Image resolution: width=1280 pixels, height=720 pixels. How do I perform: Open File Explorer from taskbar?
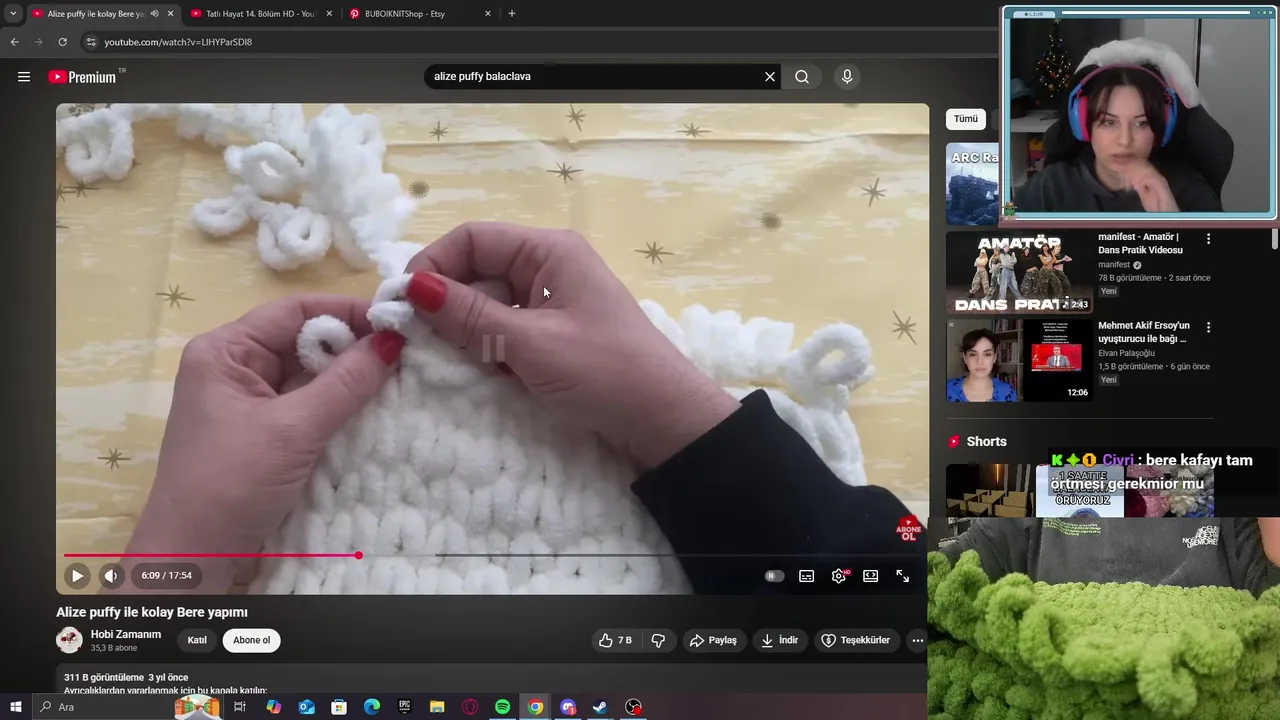coord(437,707)
